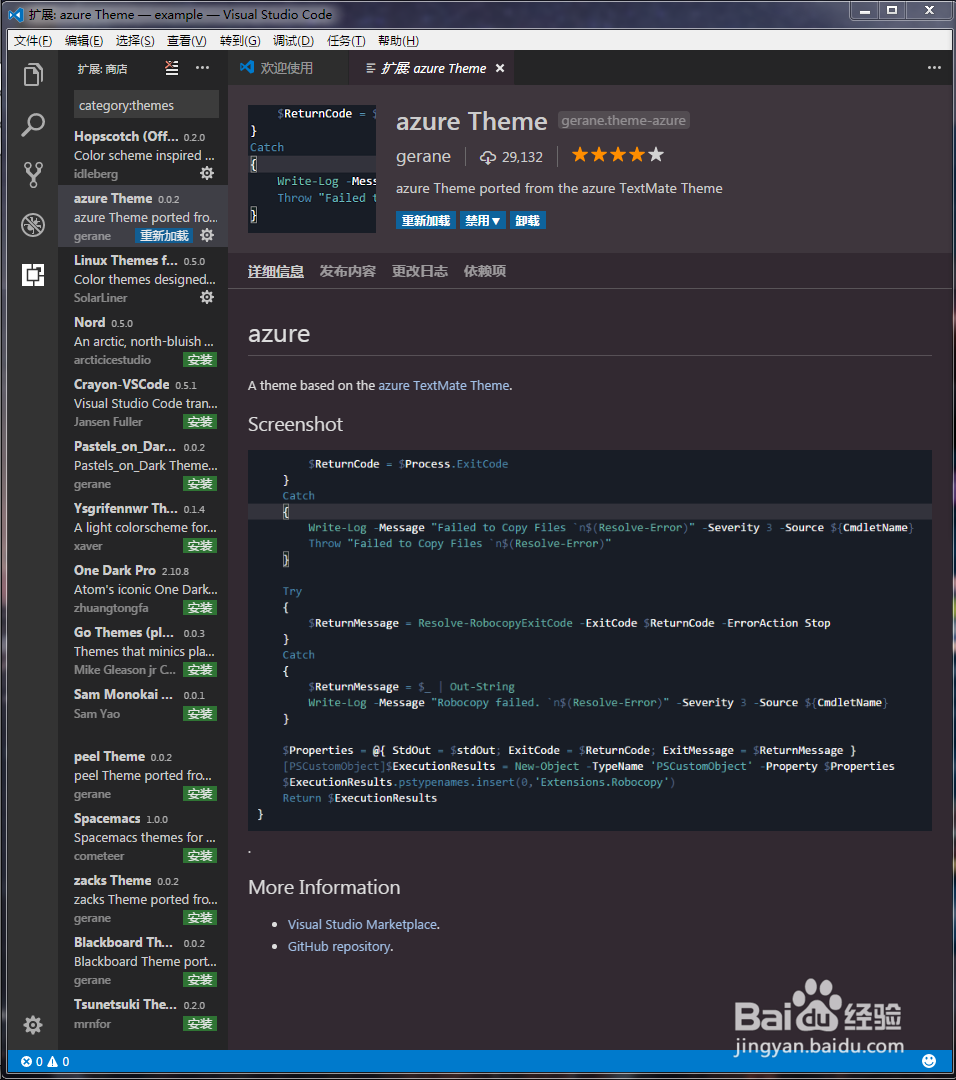Screen dimensions: 956x1080
Task: Open the File (文件) menu
Action: point(33,41)
